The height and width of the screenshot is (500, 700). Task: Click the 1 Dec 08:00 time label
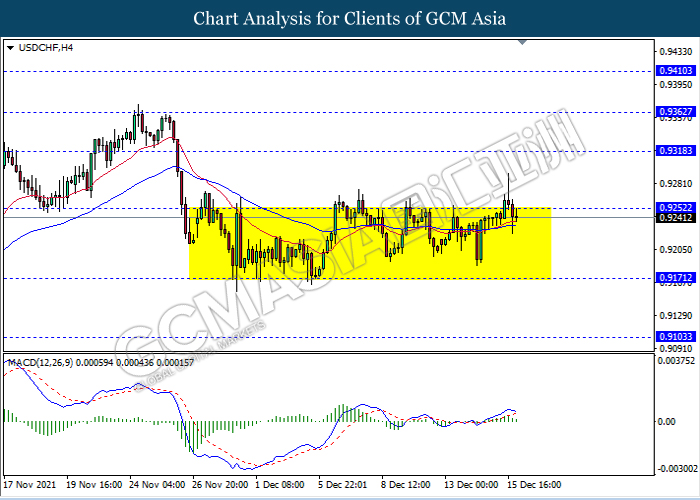(x=280, y=485)
